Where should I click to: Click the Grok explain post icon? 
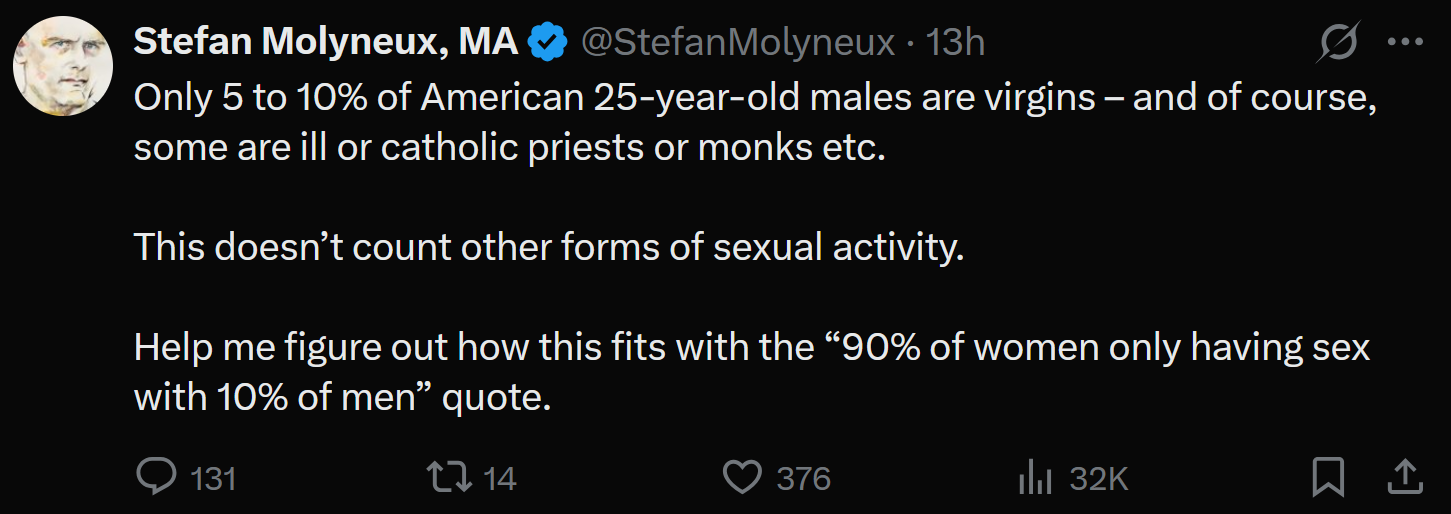(1337, 43)
